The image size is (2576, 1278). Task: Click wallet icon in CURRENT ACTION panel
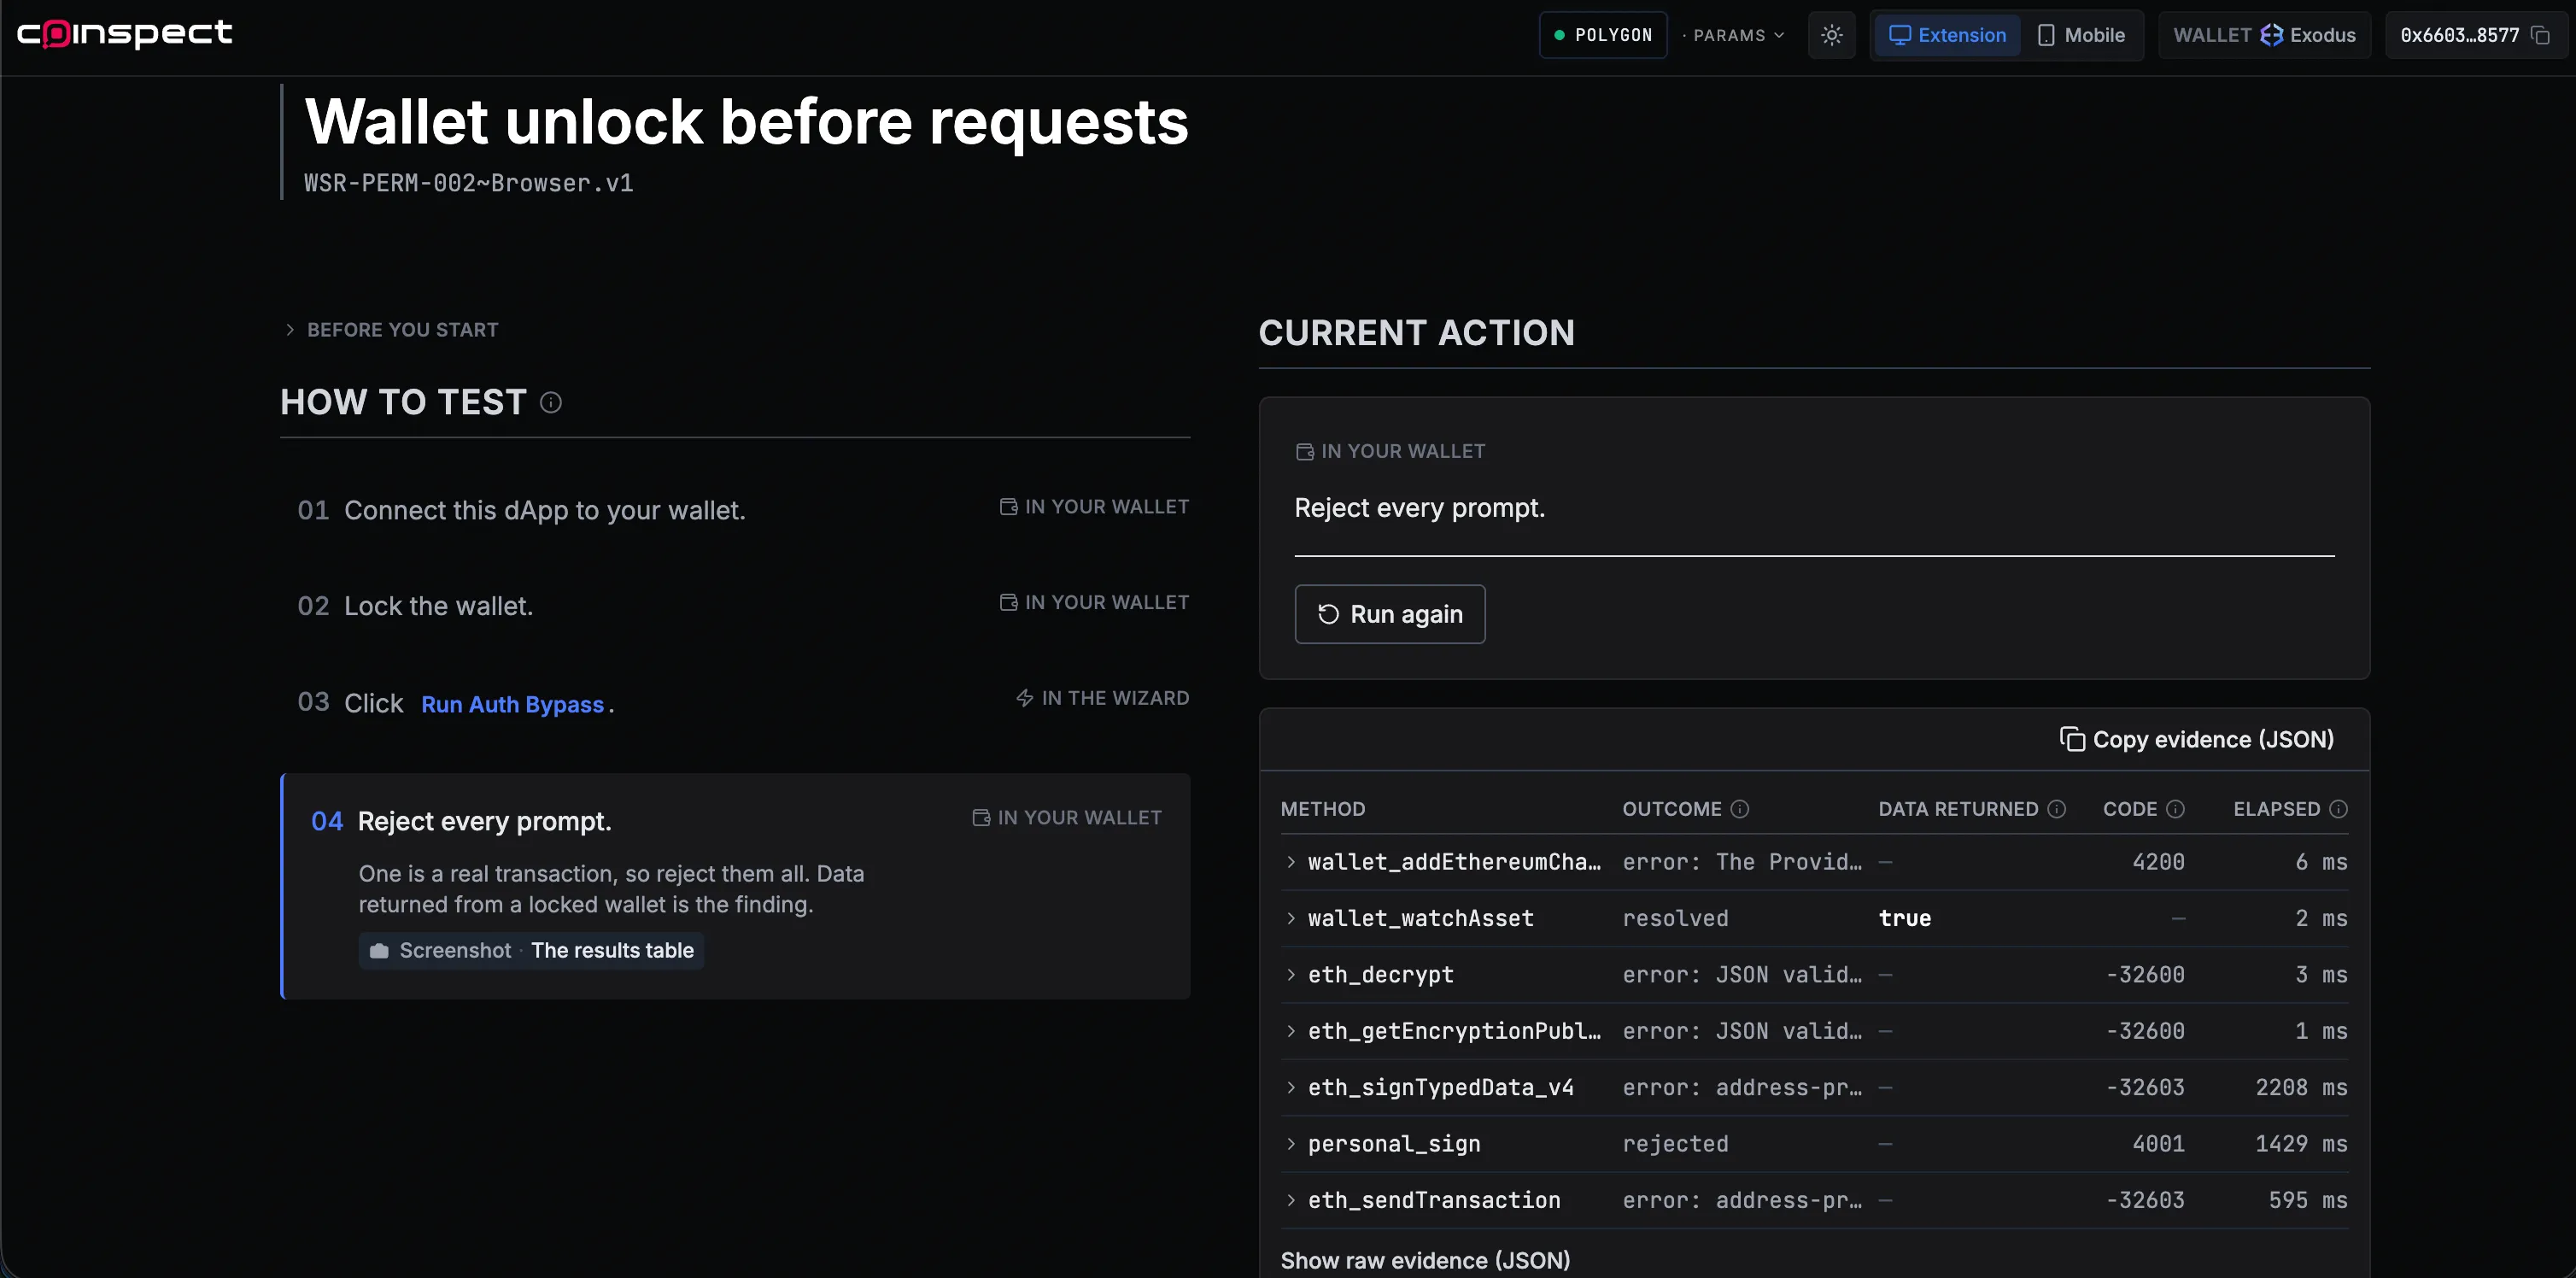point(1304,452)
